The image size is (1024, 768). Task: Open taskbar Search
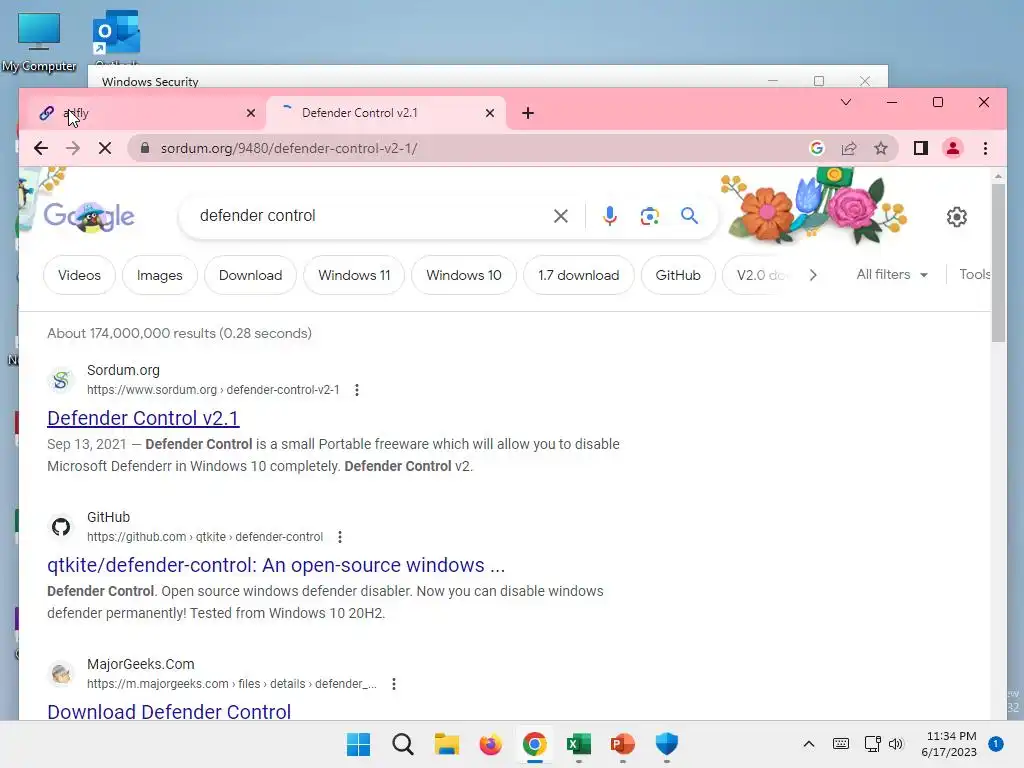point(402,744)
